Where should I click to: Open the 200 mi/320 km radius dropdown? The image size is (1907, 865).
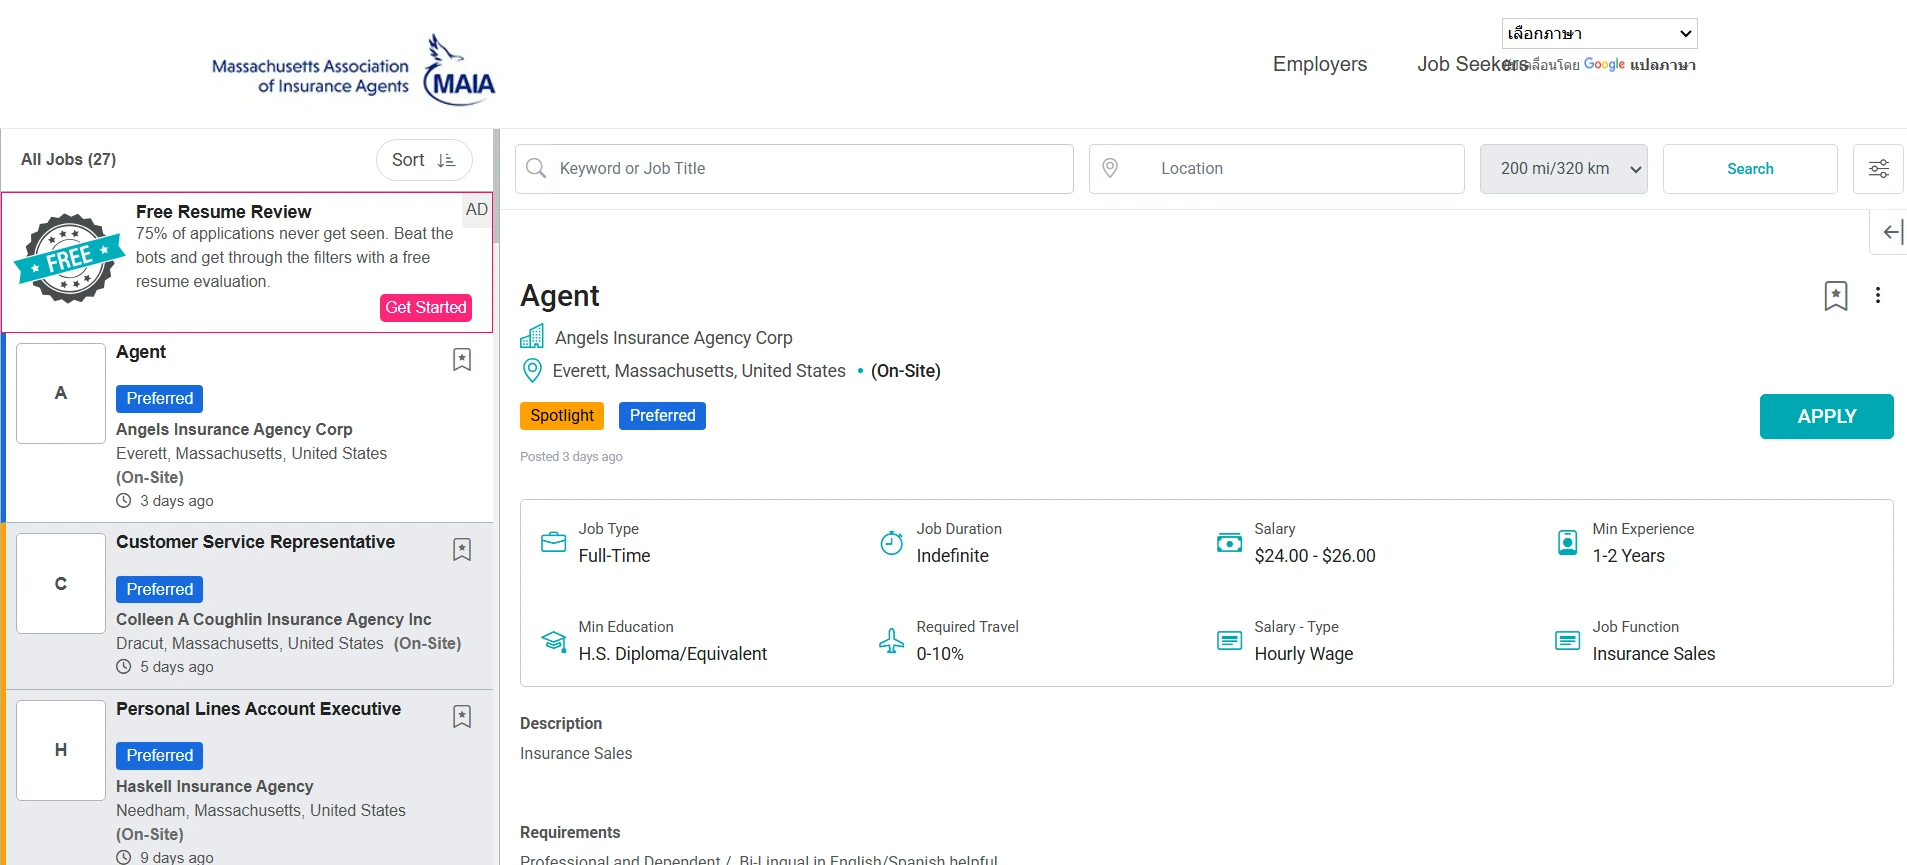[x=1563, y=169]
